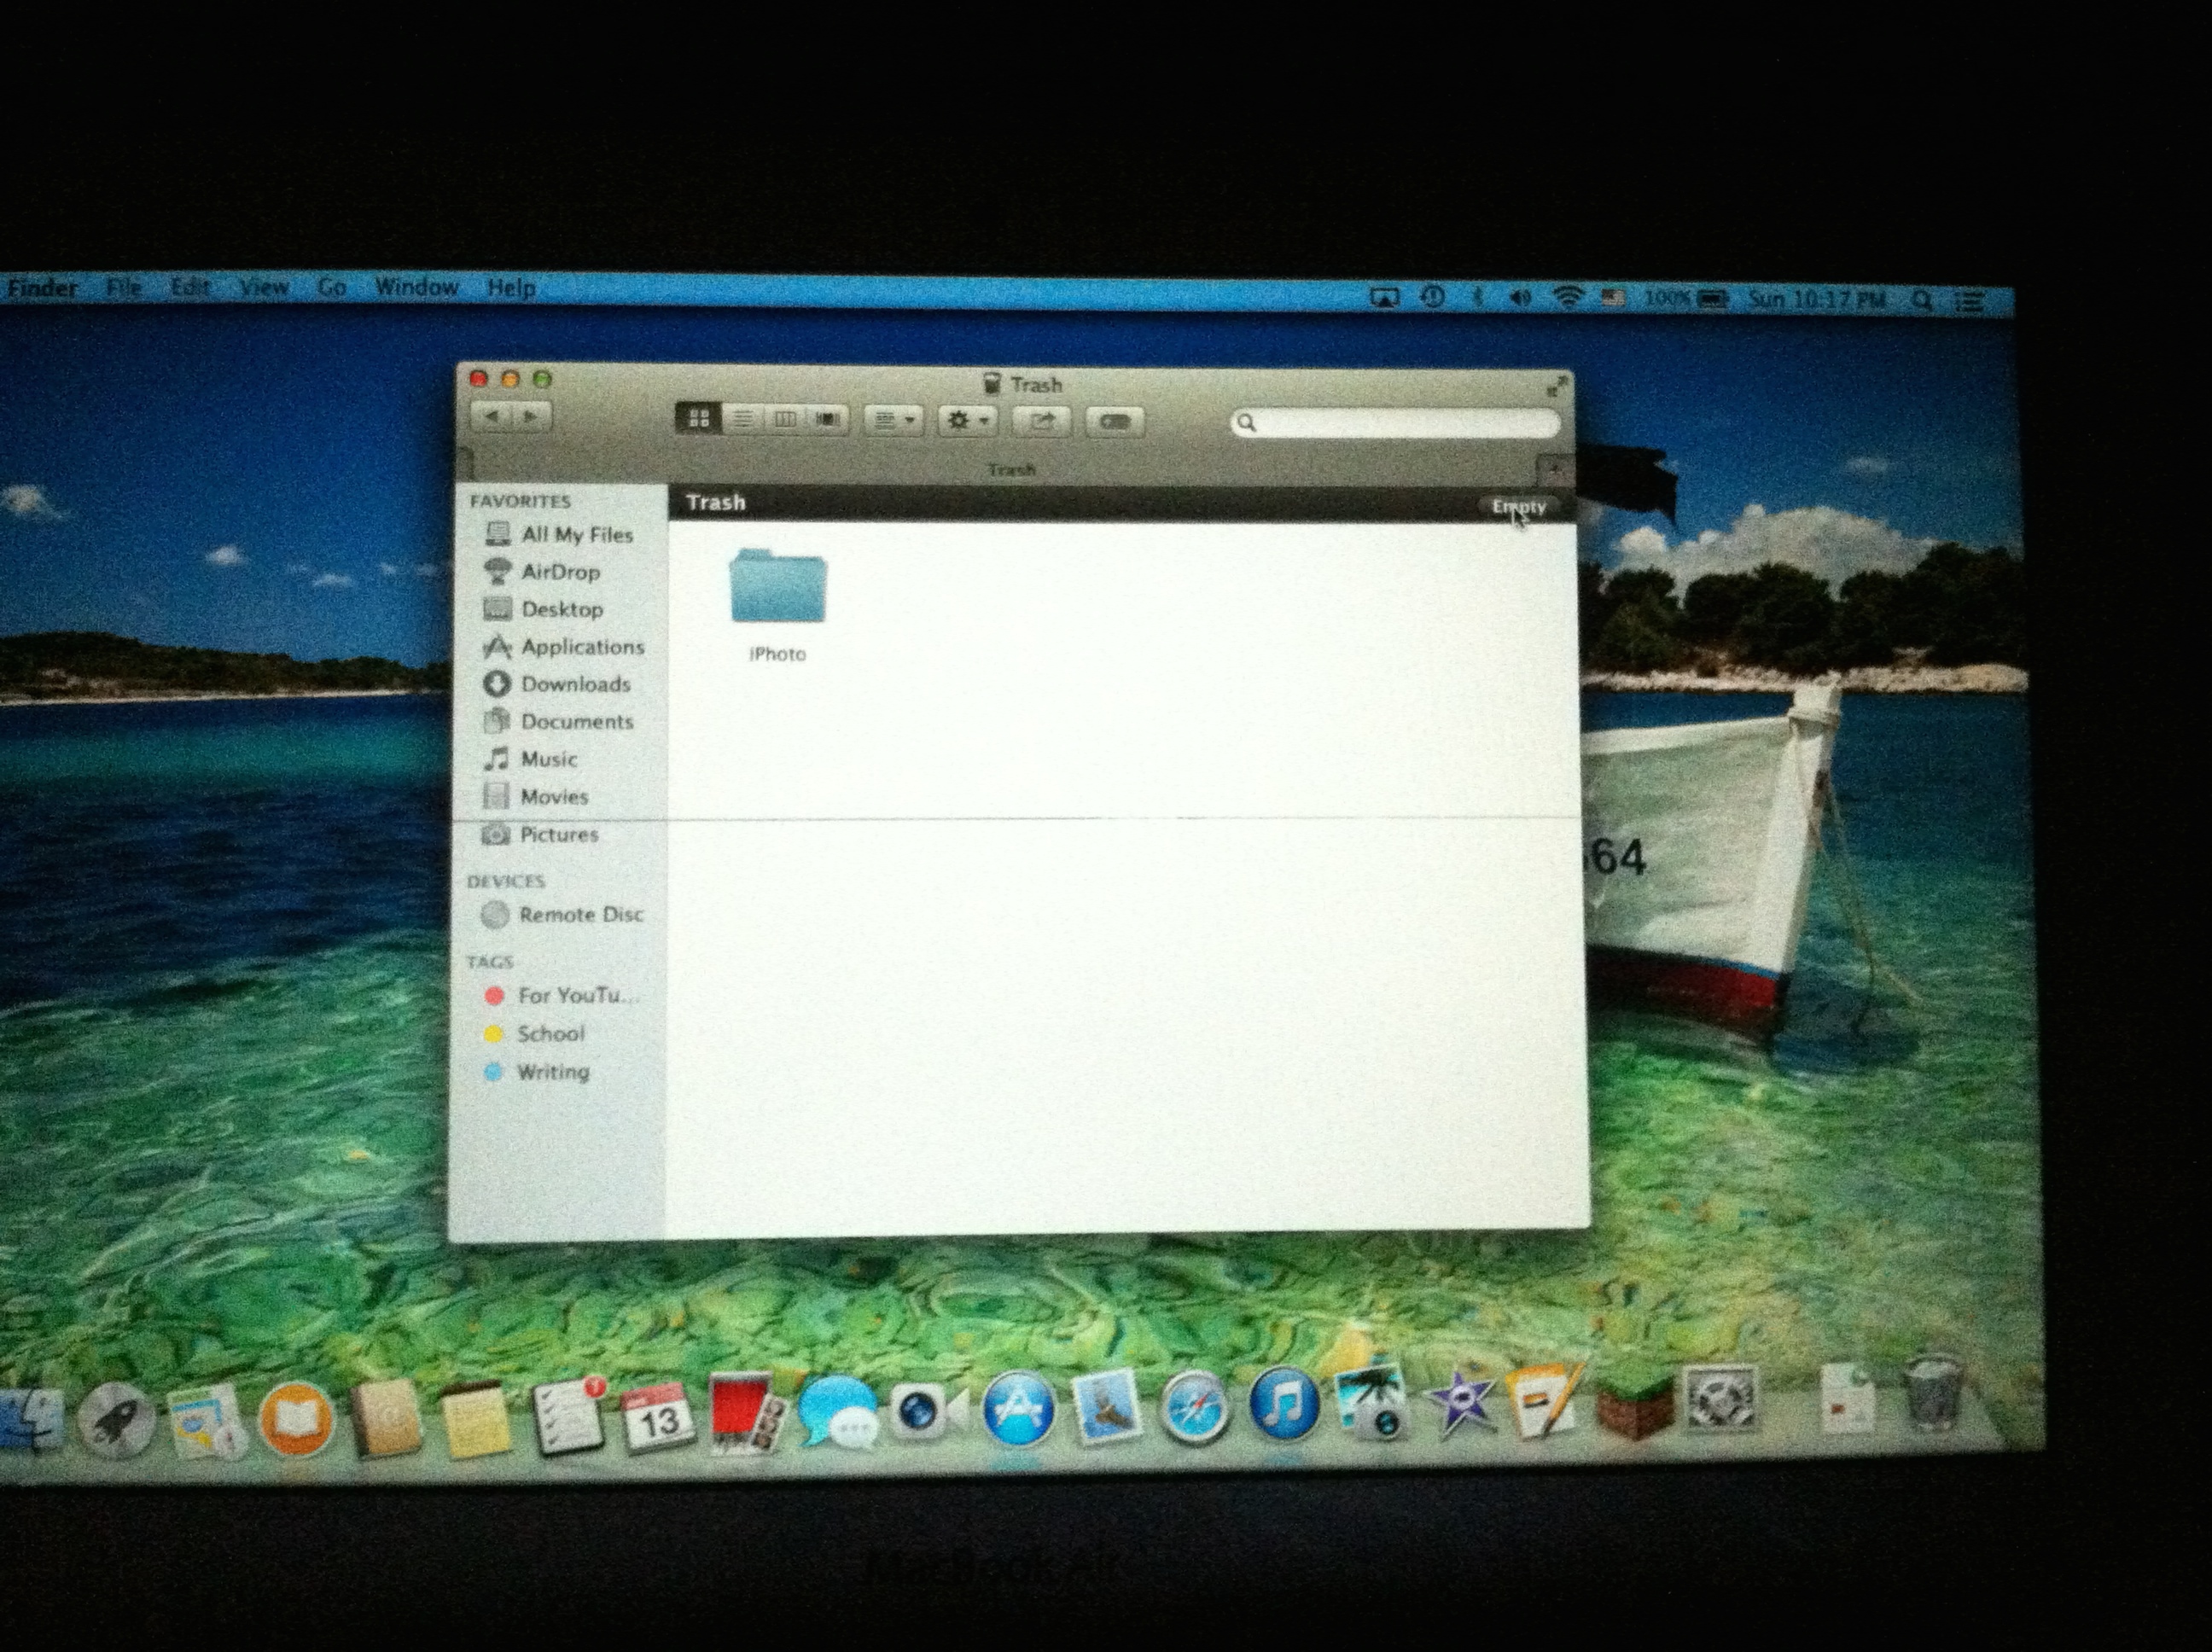Image resolution: width=2212 pixels, height=1652 pixels.
Task: Open Applications in the sidebar
Action: (581, 647)
